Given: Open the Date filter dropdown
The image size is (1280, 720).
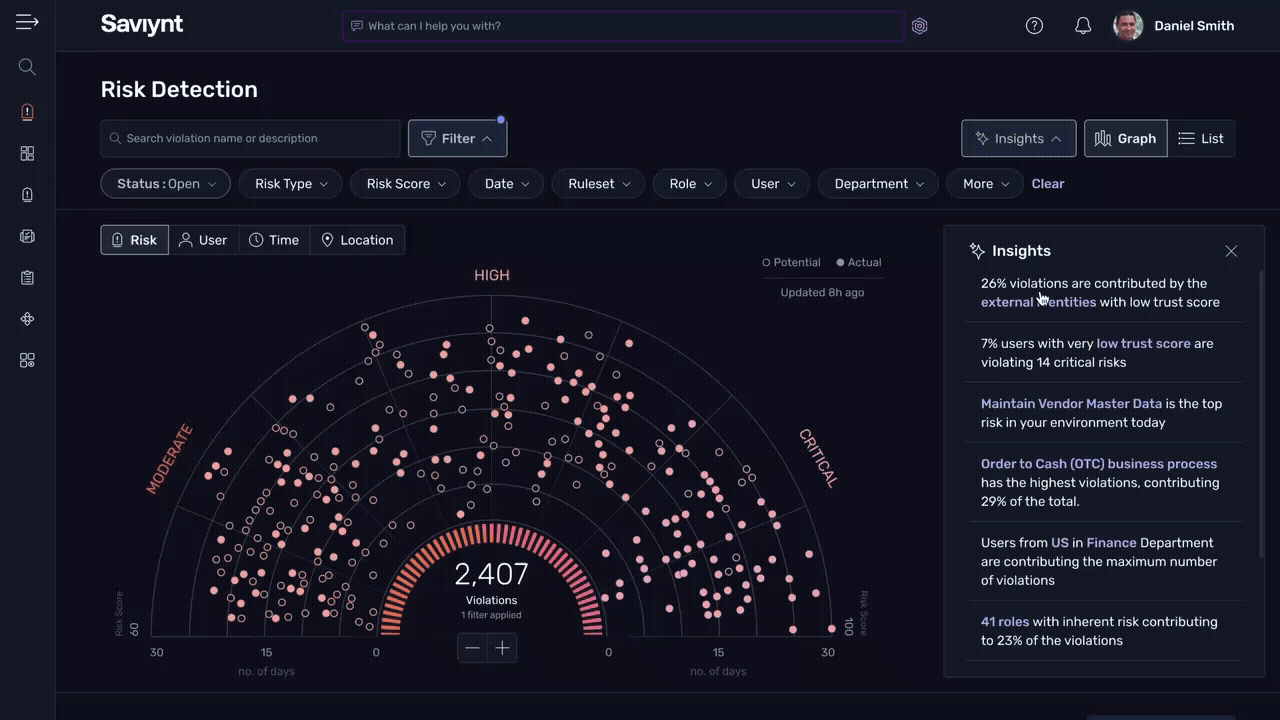Looking at the screenshot, I should [x=507, y=184].
